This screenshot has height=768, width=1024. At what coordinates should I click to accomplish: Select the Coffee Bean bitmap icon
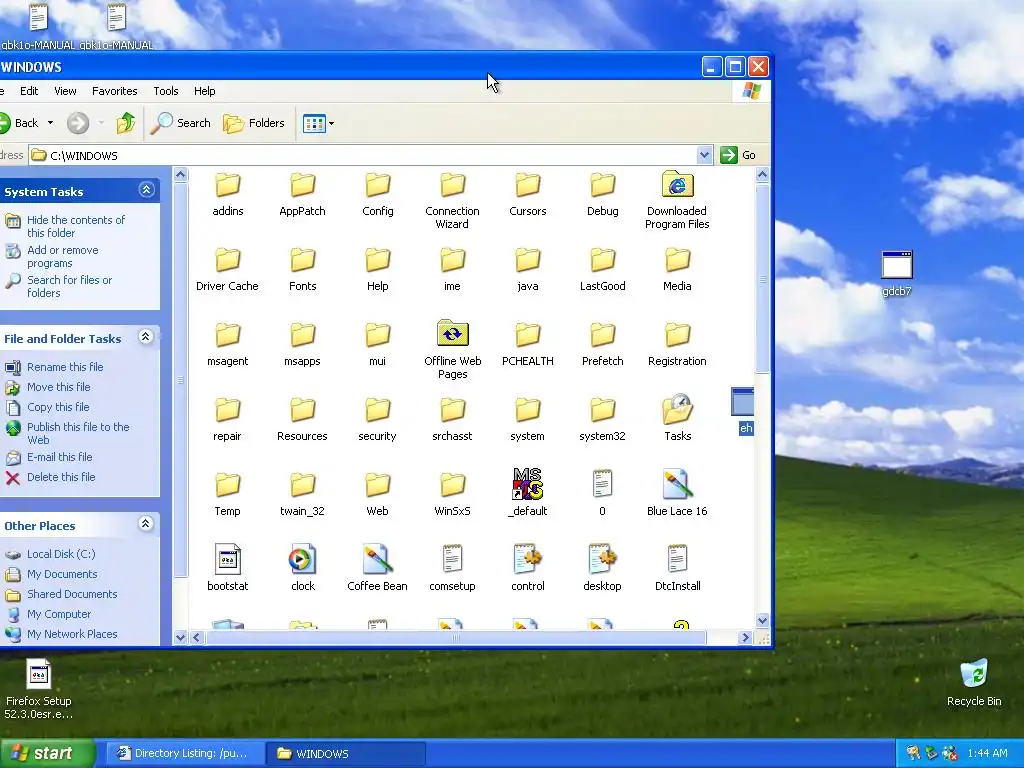[x=377, y=559]
